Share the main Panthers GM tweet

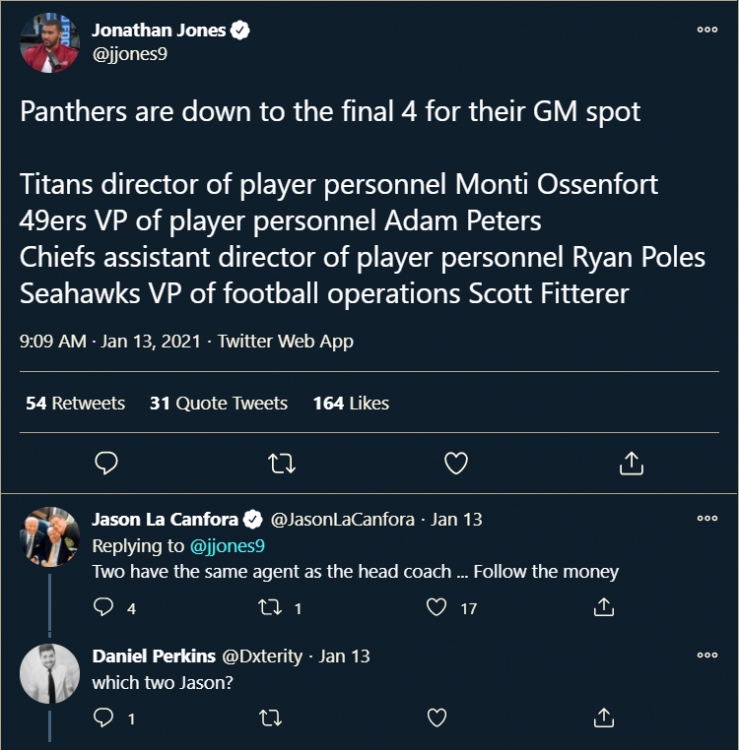(x=631, y=463)
